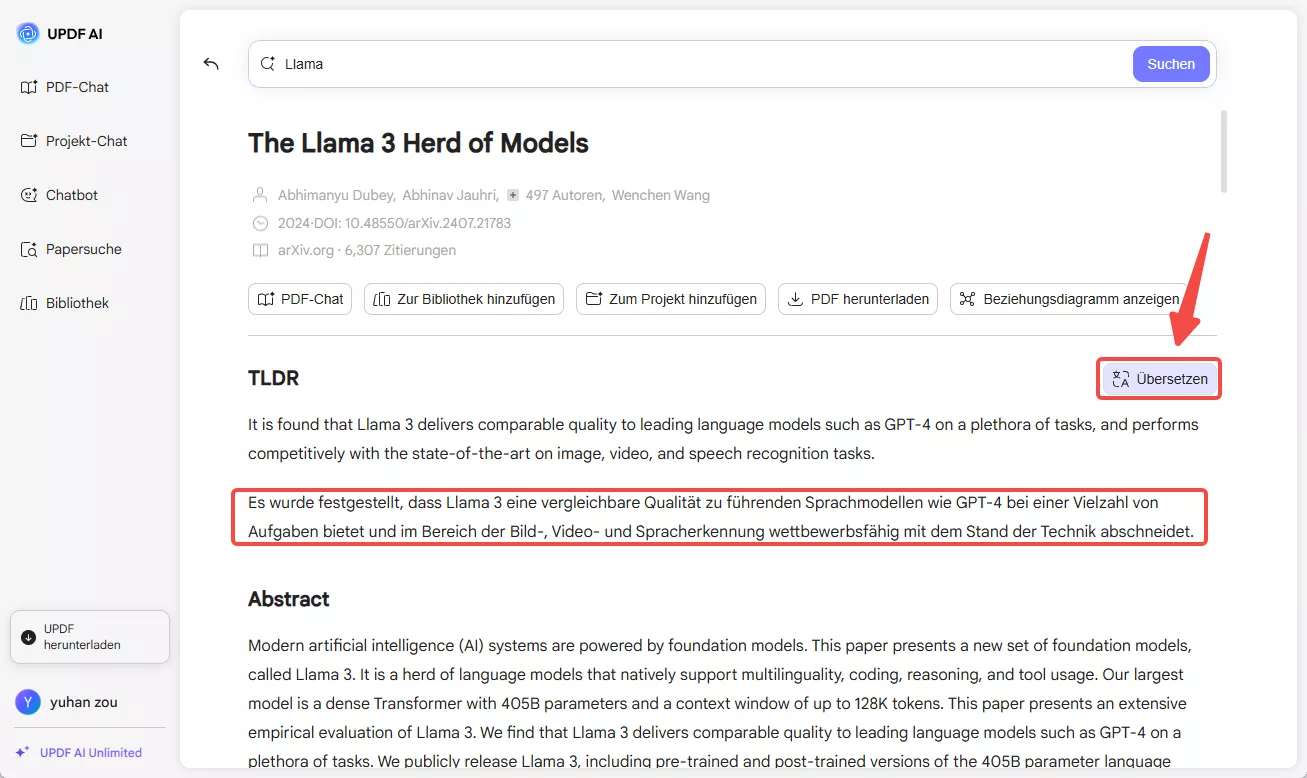Click the authors person icon

260,195
